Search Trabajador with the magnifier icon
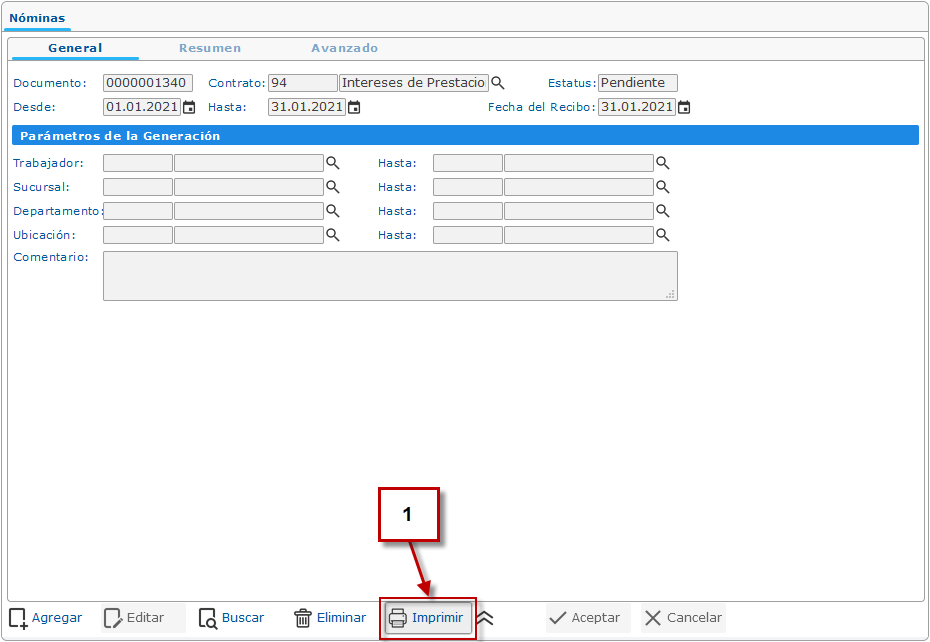Viewport: 930px width, 642px height. click(333, 163)
